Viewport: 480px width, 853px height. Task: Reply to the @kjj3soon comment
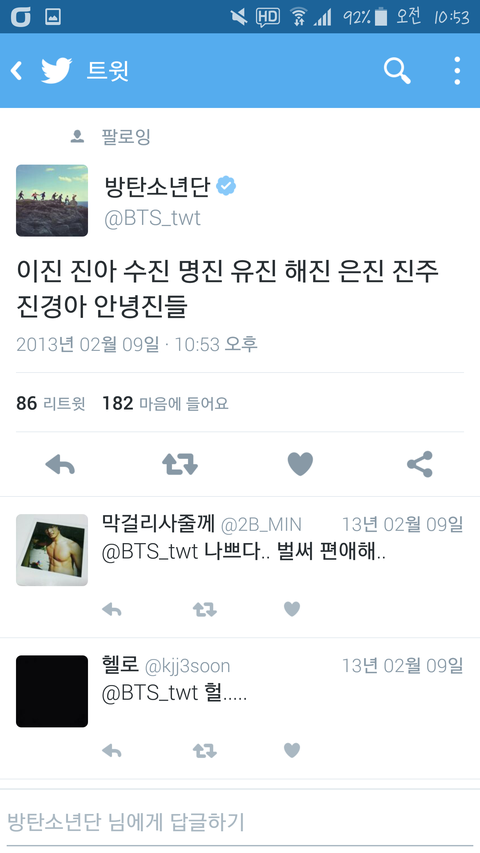(112, 751)
